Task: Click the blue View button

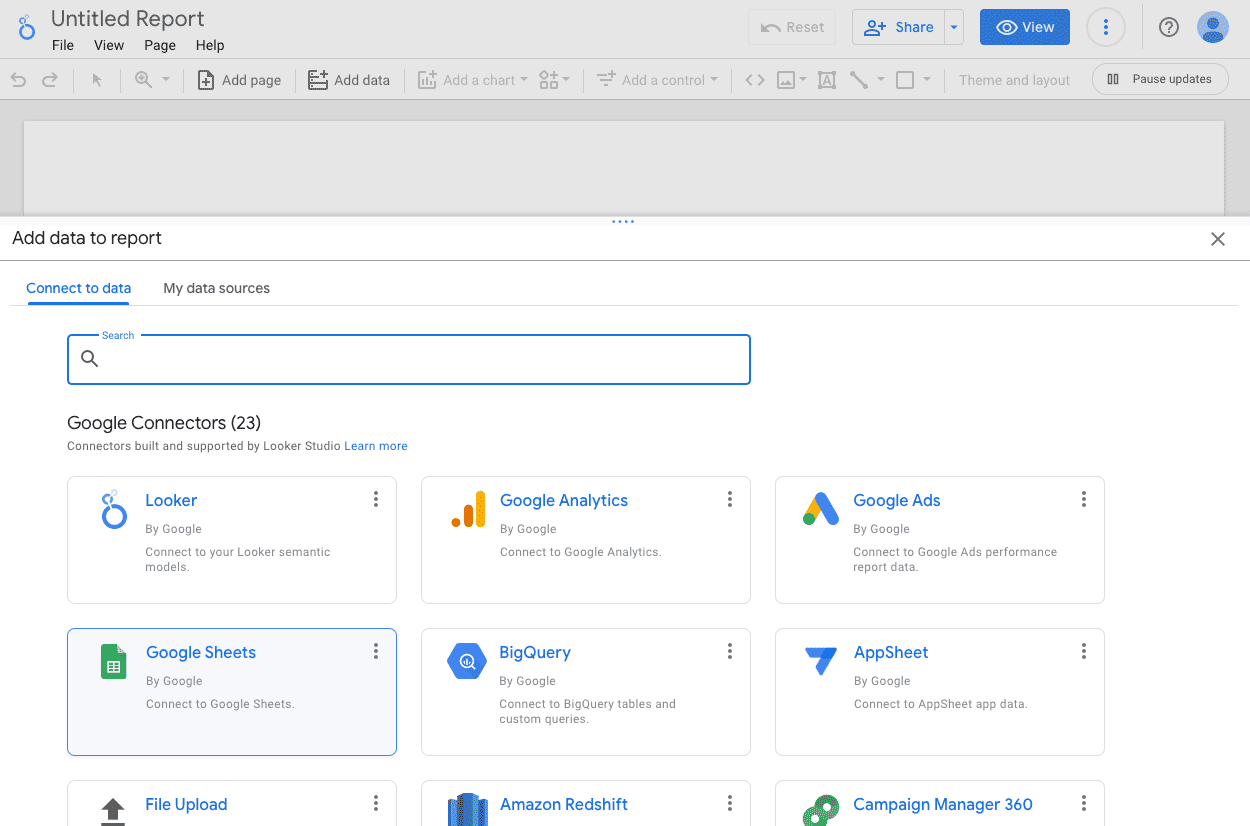Action: [1025, 27]
